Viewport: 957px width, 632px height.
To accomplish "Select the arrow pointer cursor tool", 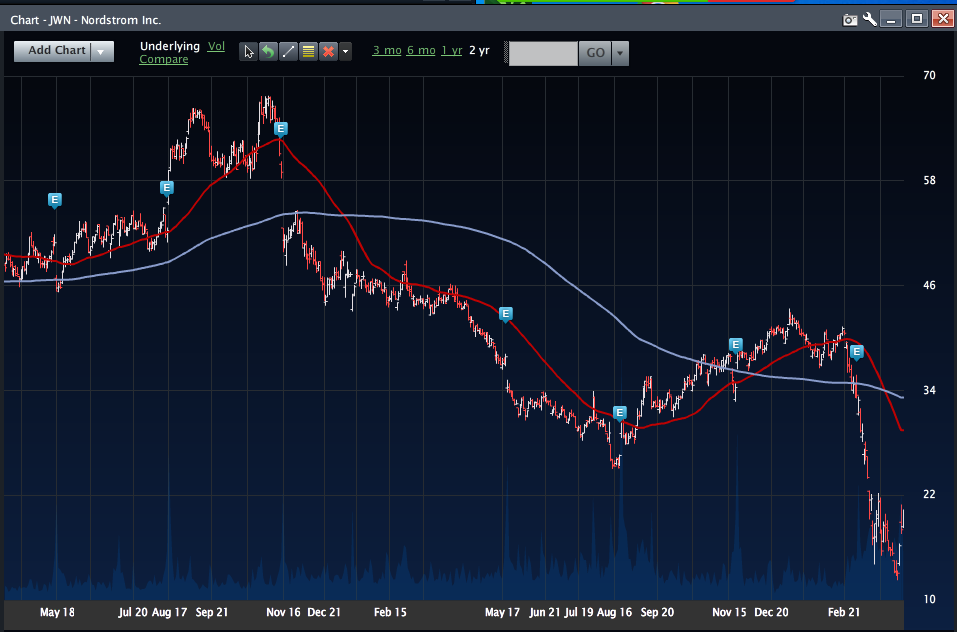I will tap(249, 52).
